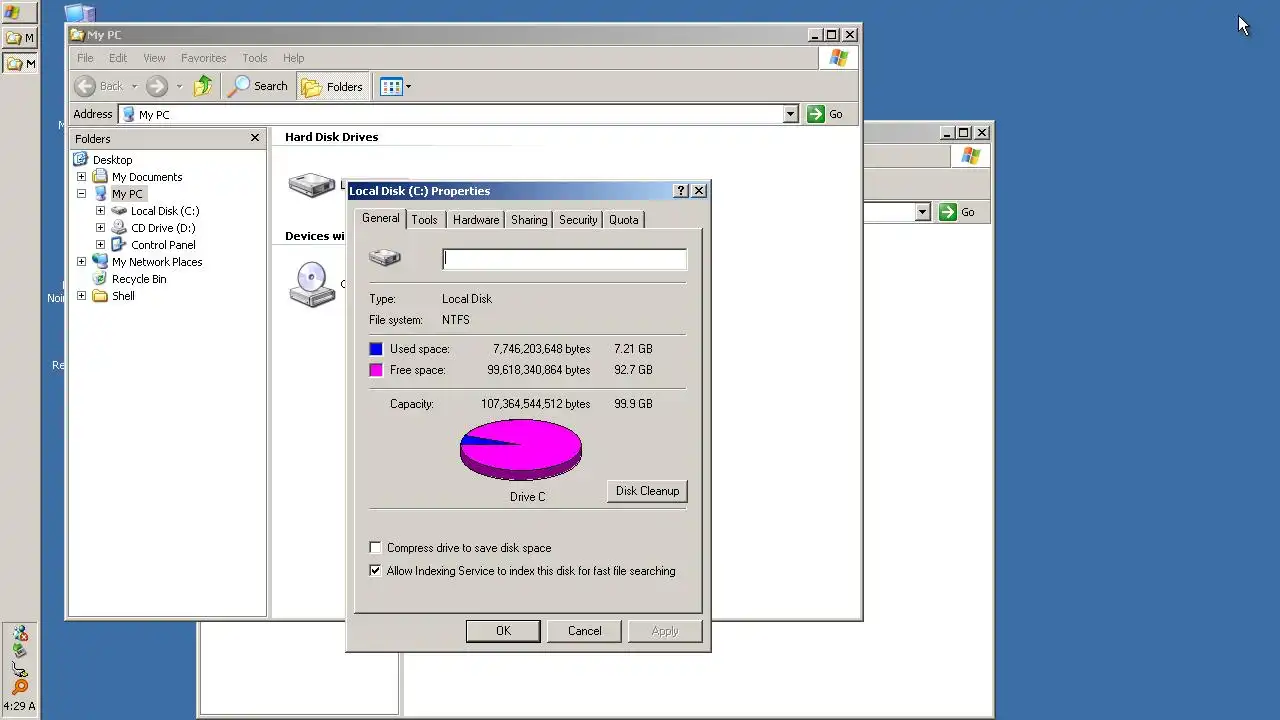
Task: Click the blue Used space color swatch
Action: tap(376, 349)
